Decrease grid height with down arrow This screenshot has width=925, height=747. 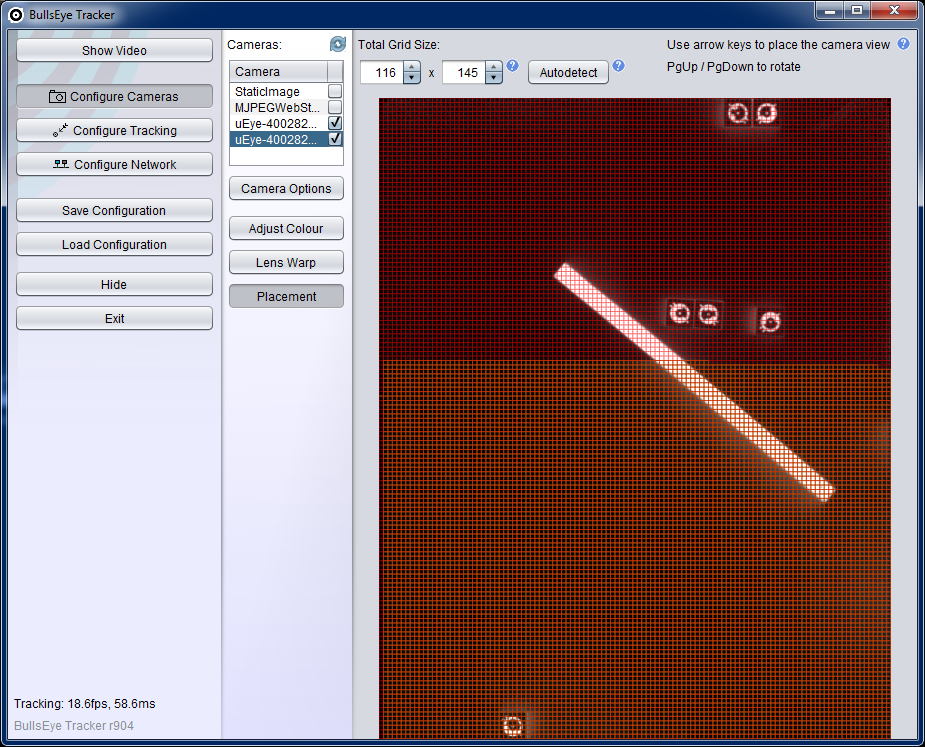click(493, 78)
